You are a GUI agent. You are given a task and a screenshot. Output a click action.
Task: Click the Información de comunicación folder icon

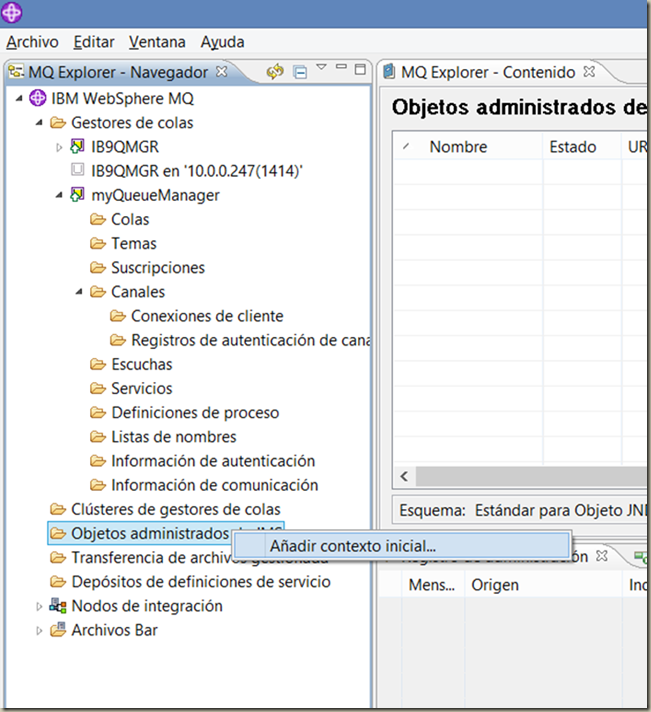click(x=98, y=485)
